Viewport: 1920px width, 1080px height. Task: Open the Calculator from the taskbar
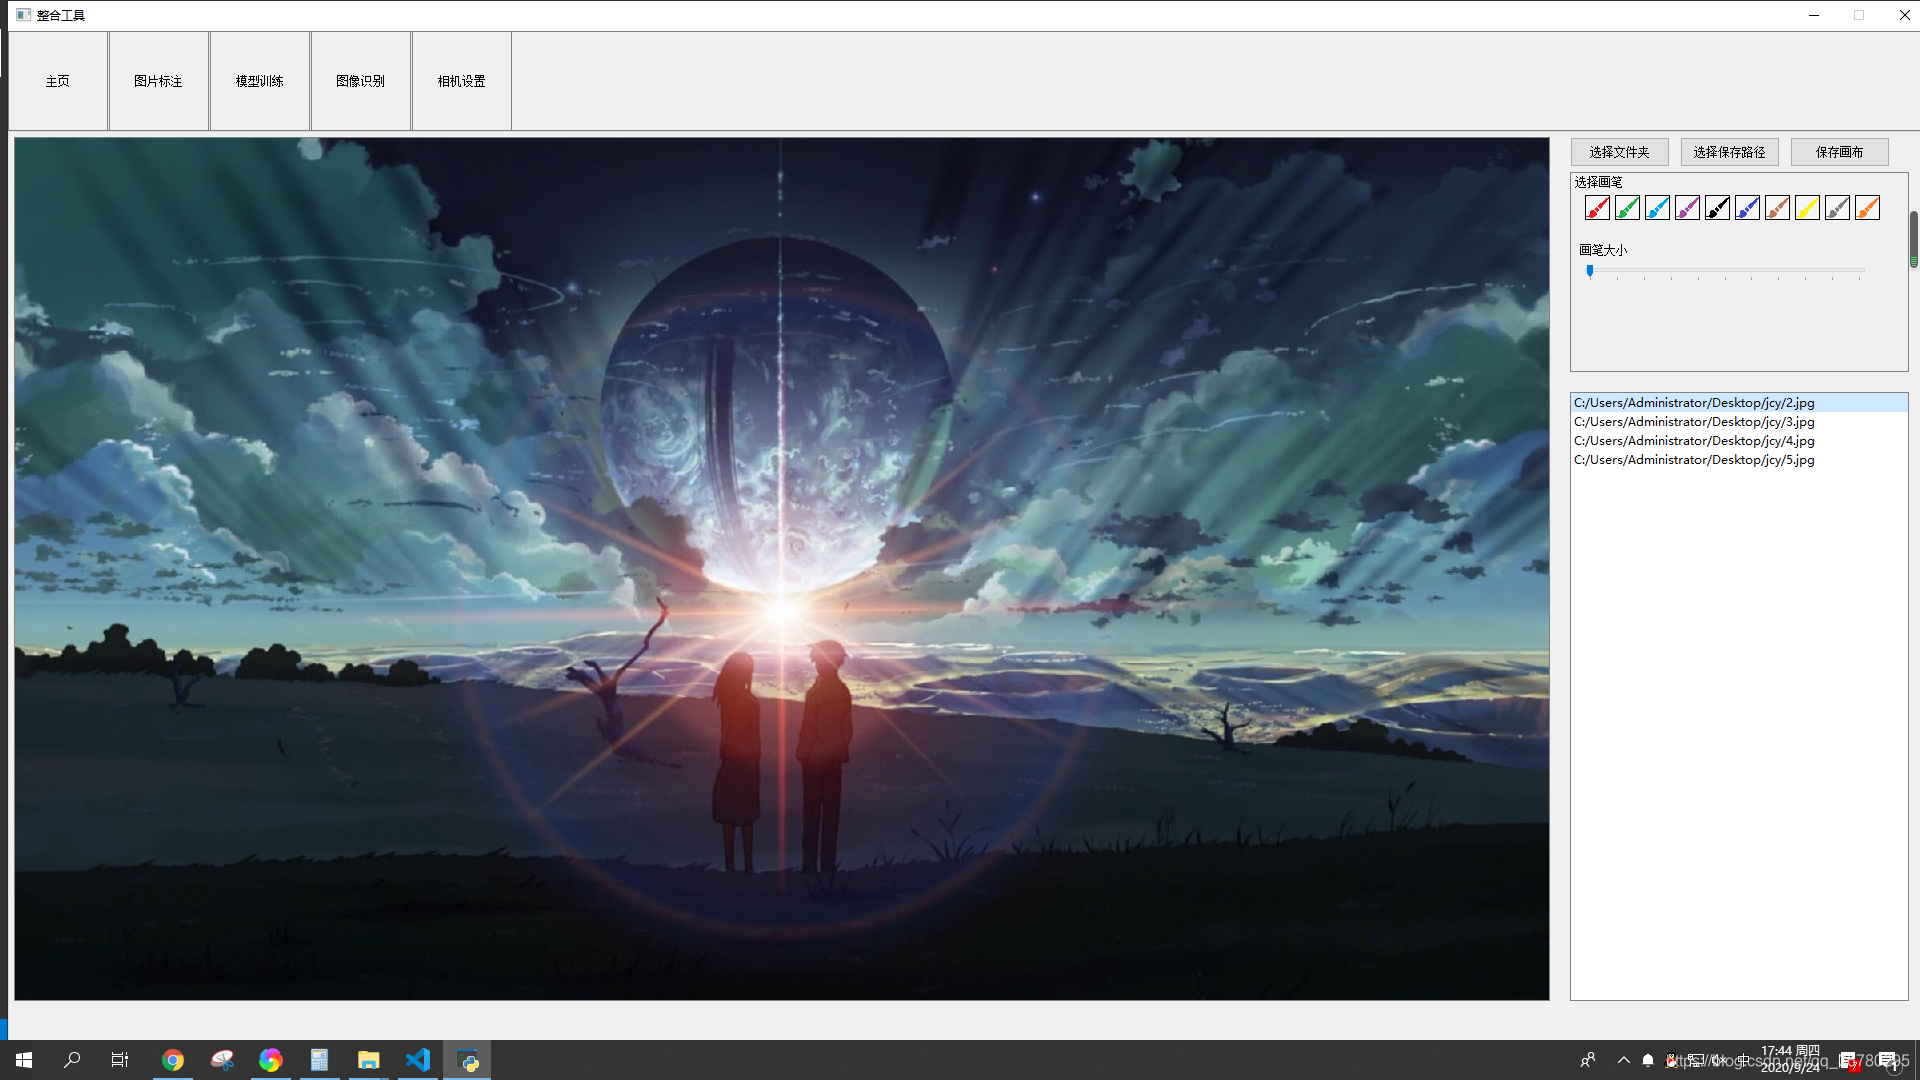point(320,1060)
